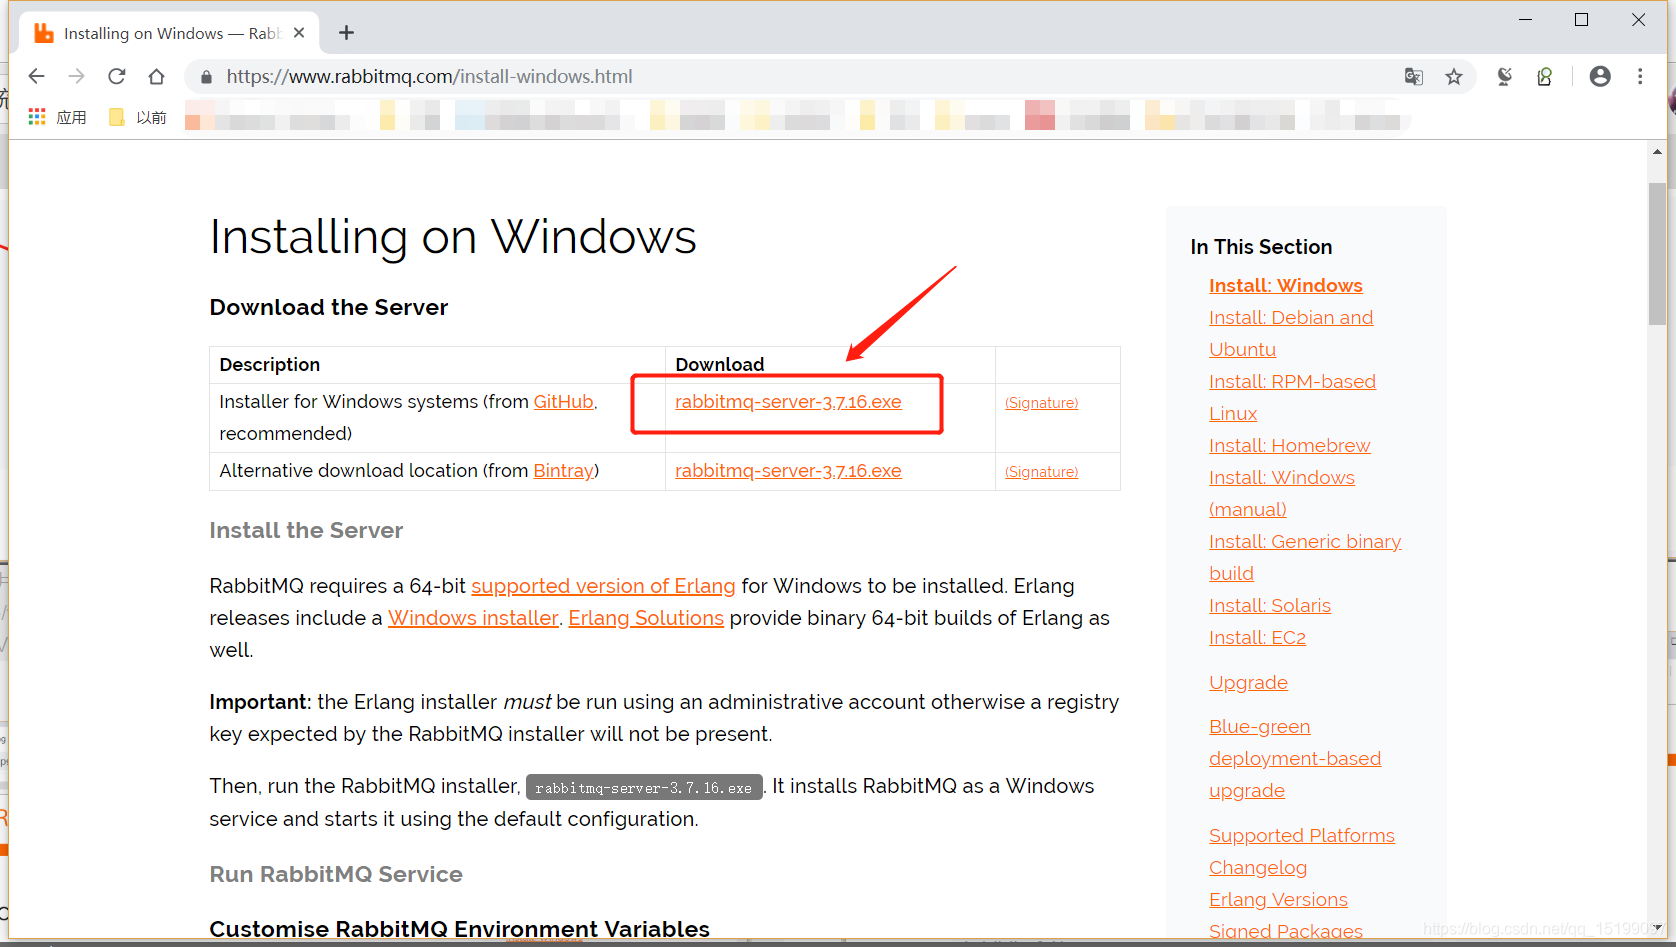Go back to the previous page

(37, 76)
